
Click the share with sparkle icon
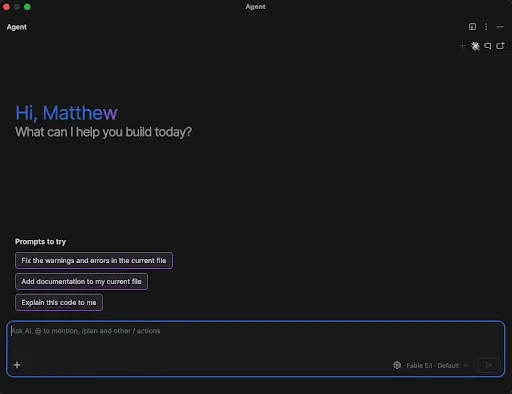click(500, 46)
